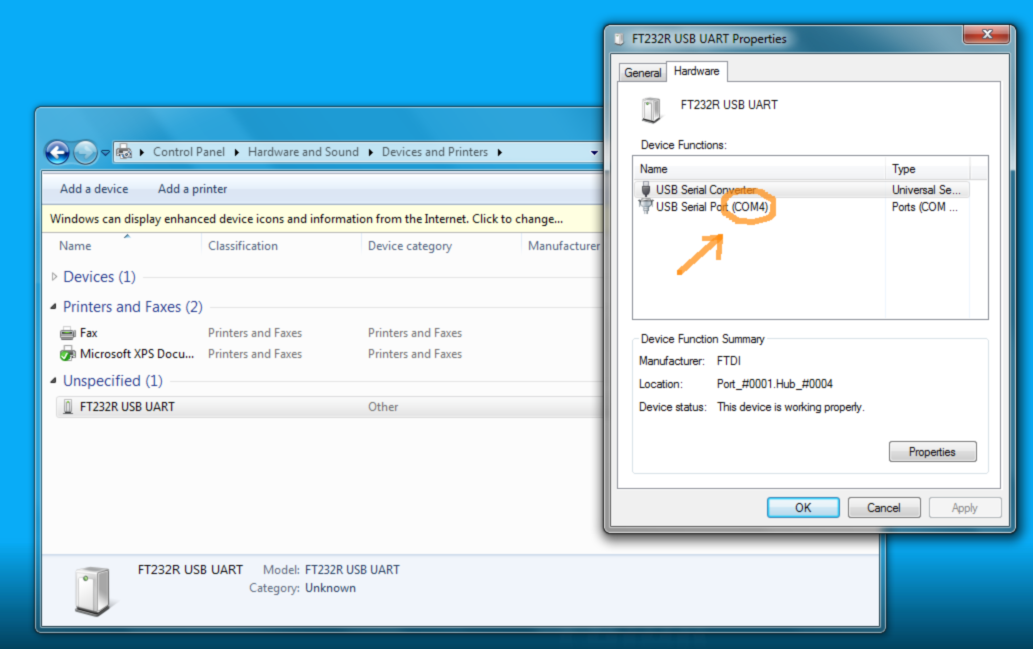Close the FT232R USB UART Properties dialog
Image resolution: width=1033 pixels, height=649 pixels.
point(986,34)
